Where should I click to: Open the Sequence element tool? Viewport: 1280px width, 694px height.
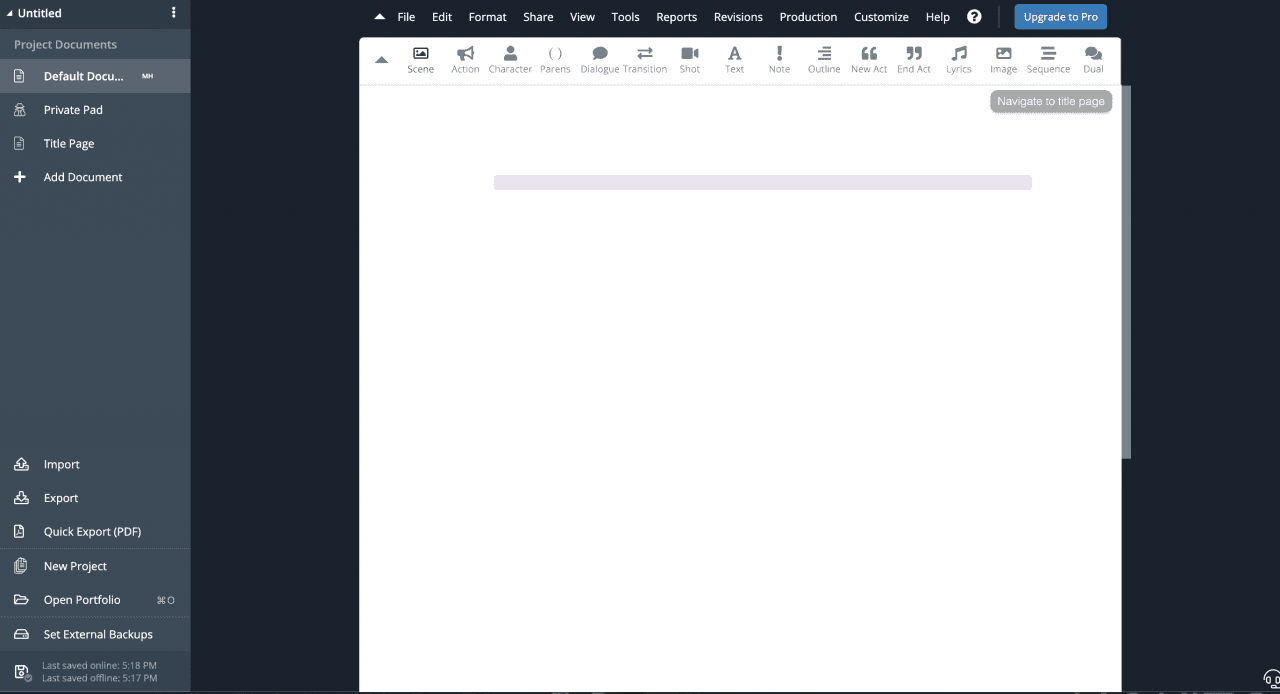point(1047,58)
